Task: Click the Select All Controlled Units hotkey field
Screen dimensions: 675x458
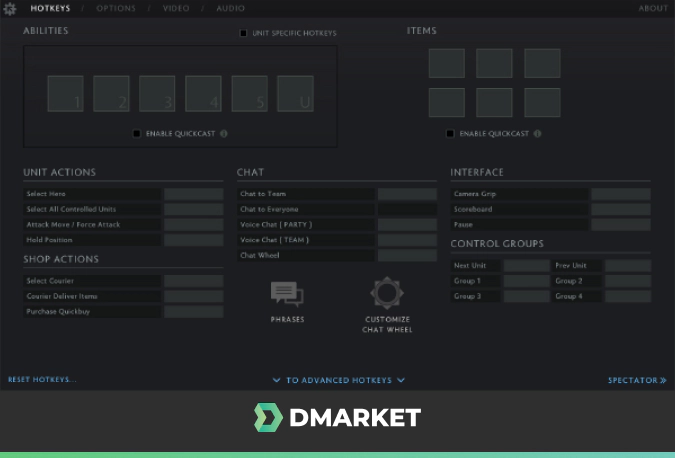Action: 194,209
